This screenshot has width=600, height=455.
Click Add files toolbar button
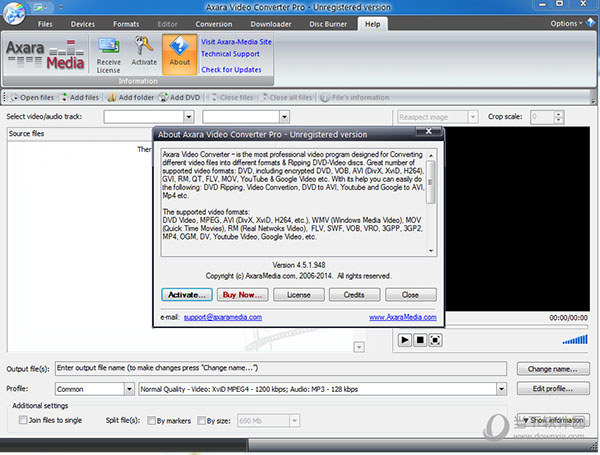pyautogui.click(x=80, y=98)
